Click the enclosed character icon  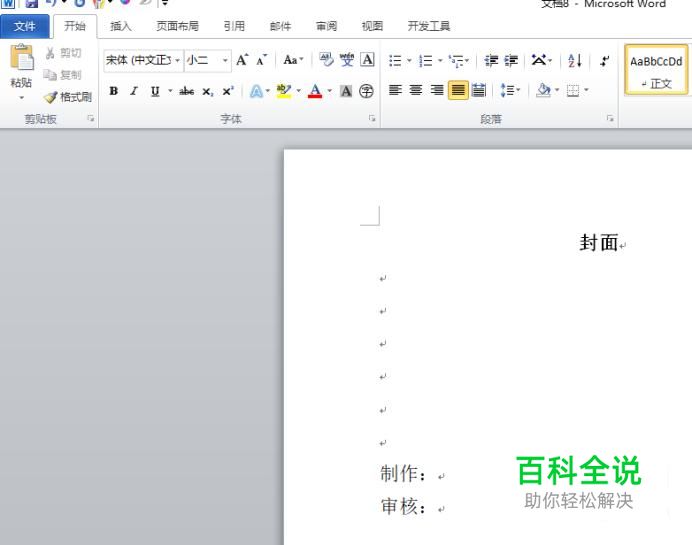pos(366,91)
